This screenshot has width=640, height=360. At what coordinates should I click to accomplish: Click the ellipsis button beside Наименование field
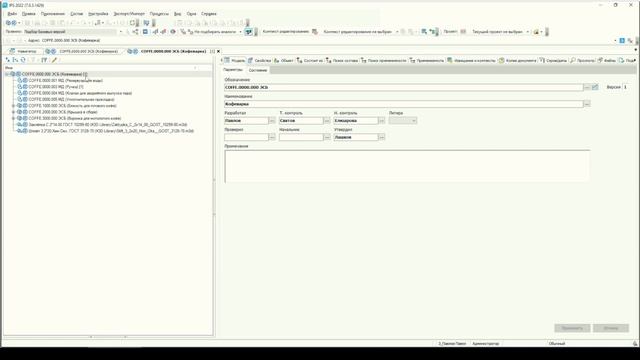pos(587,104)
